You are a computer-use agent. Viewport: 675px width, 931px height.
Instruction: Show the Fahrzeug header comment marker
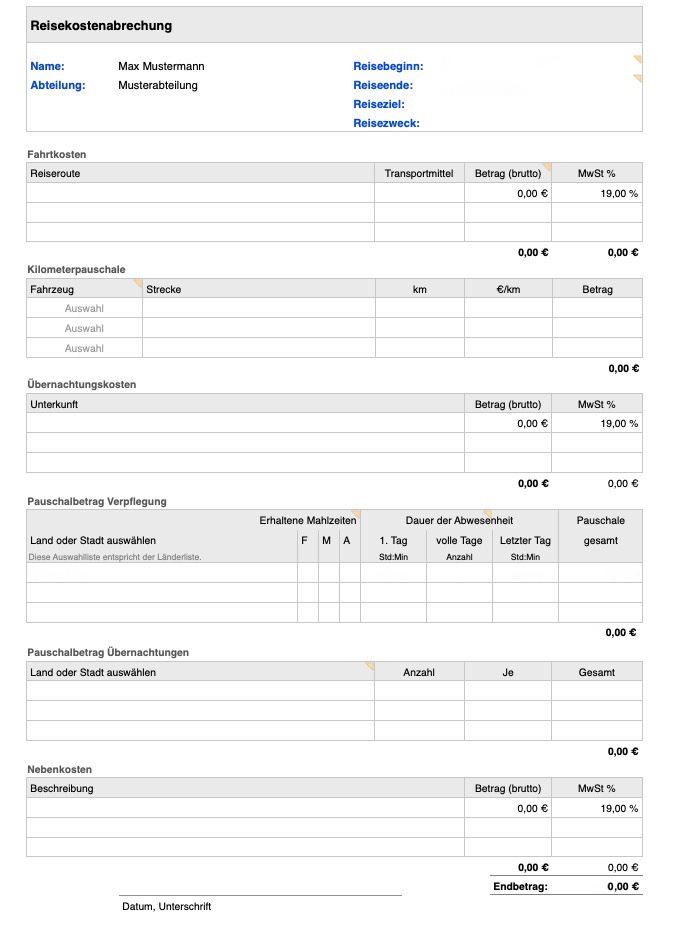pyautogui.click(x=138, y=283)
